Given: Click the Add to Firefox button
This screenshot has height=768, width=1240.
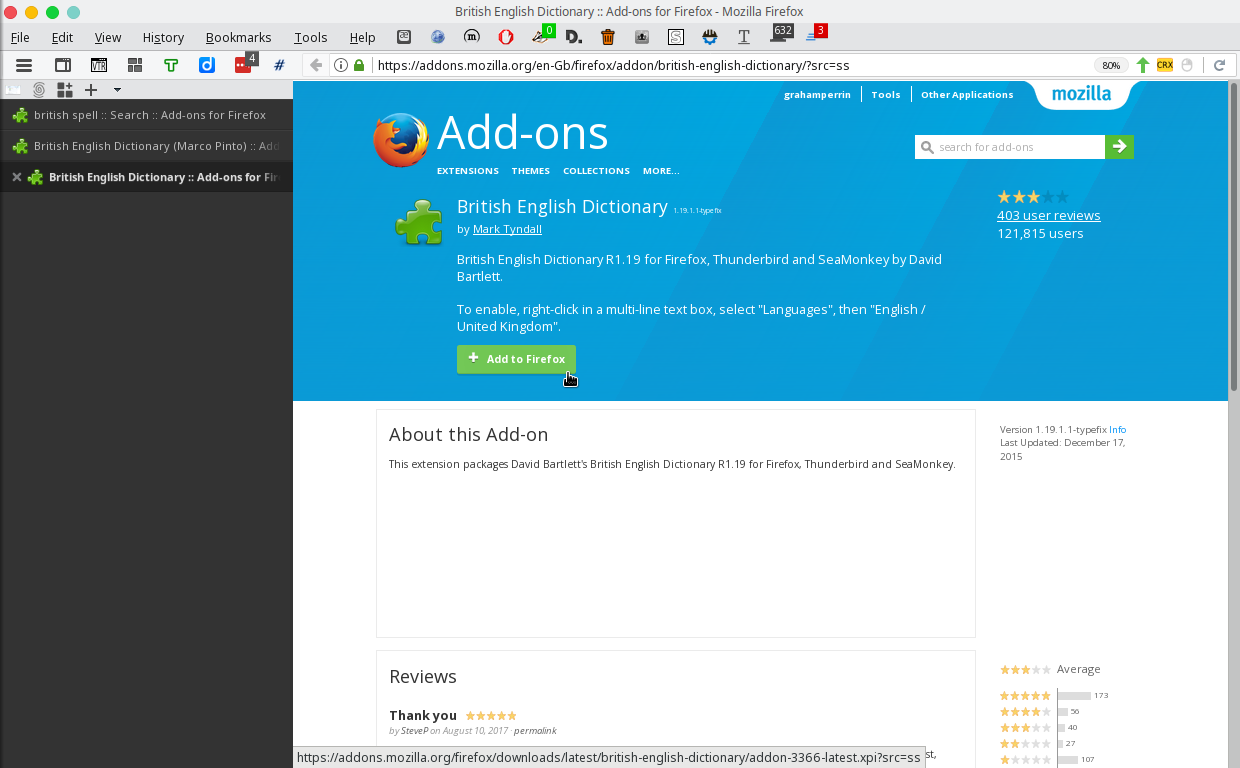Looking at the screenshot, I should point(516,359).
